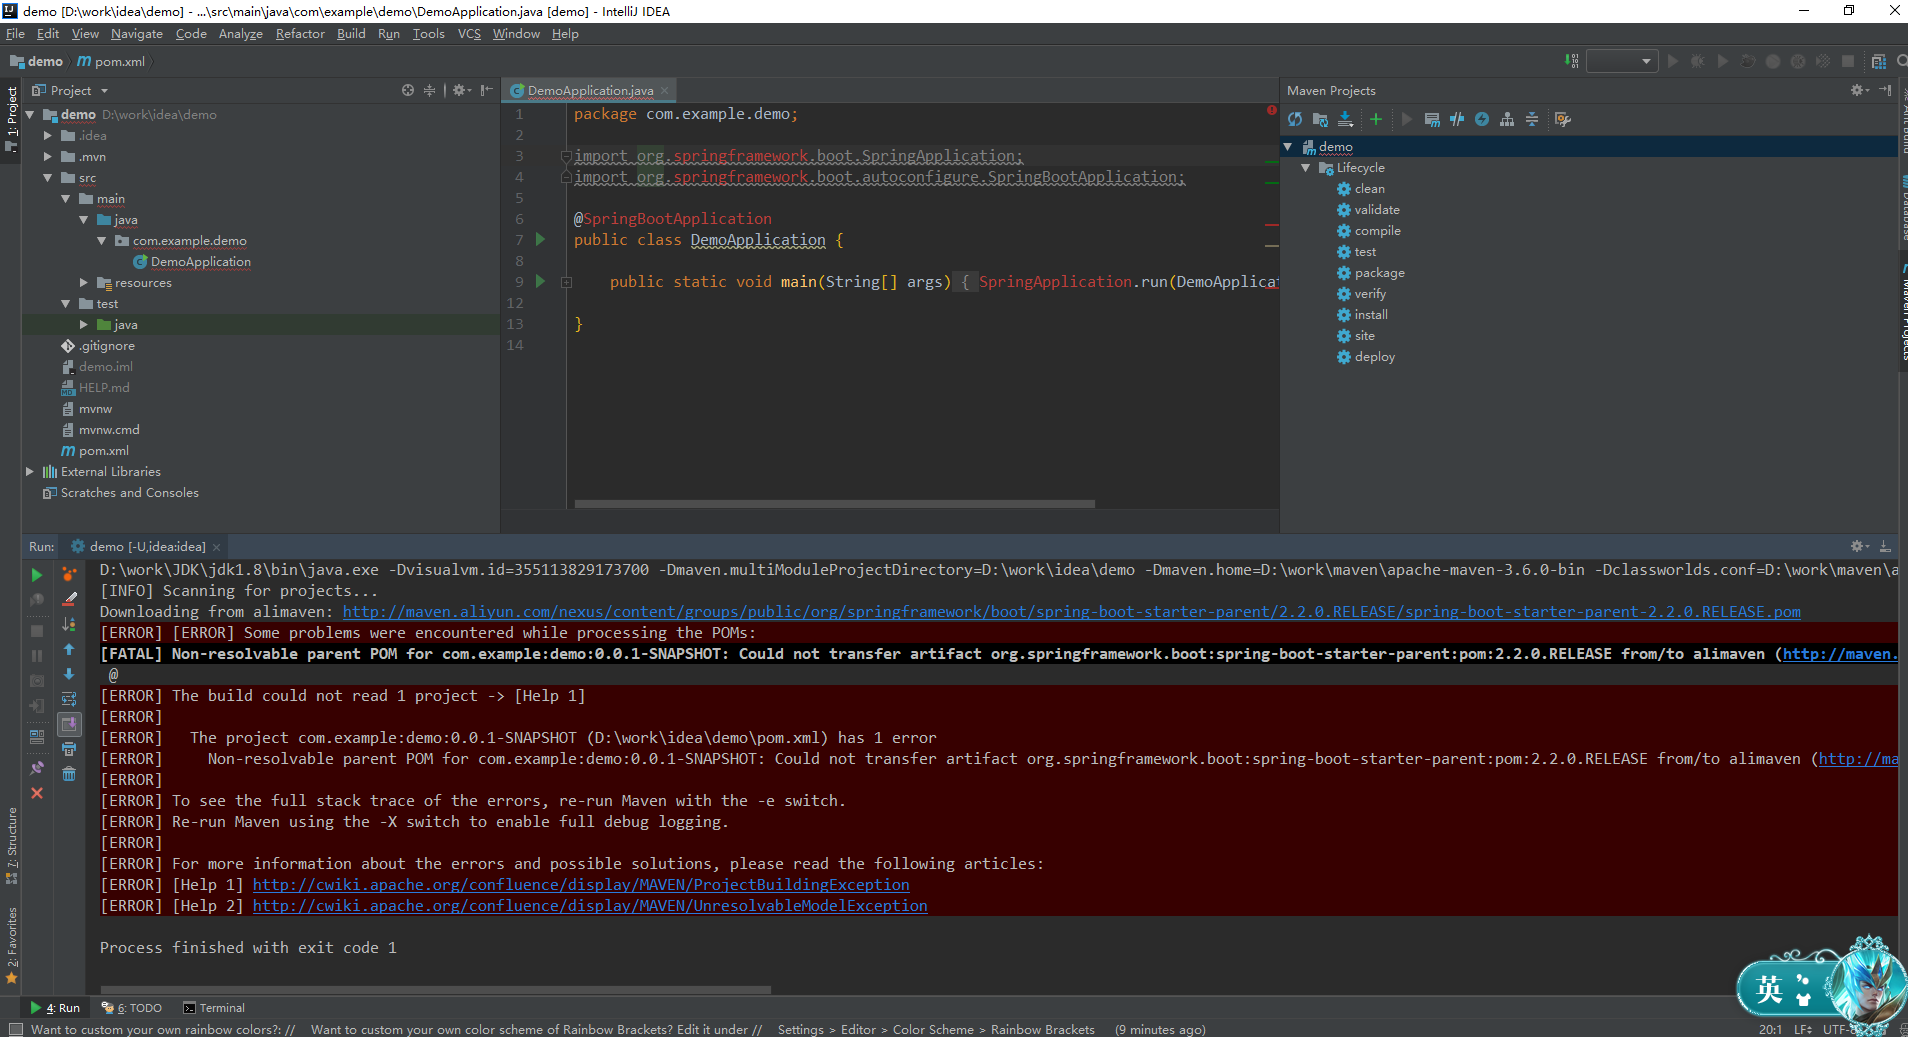The width and height of the screenshot is (1908, 1037).
Task: Toggle Maven offline mode icon
Action: click(1457, 119)
